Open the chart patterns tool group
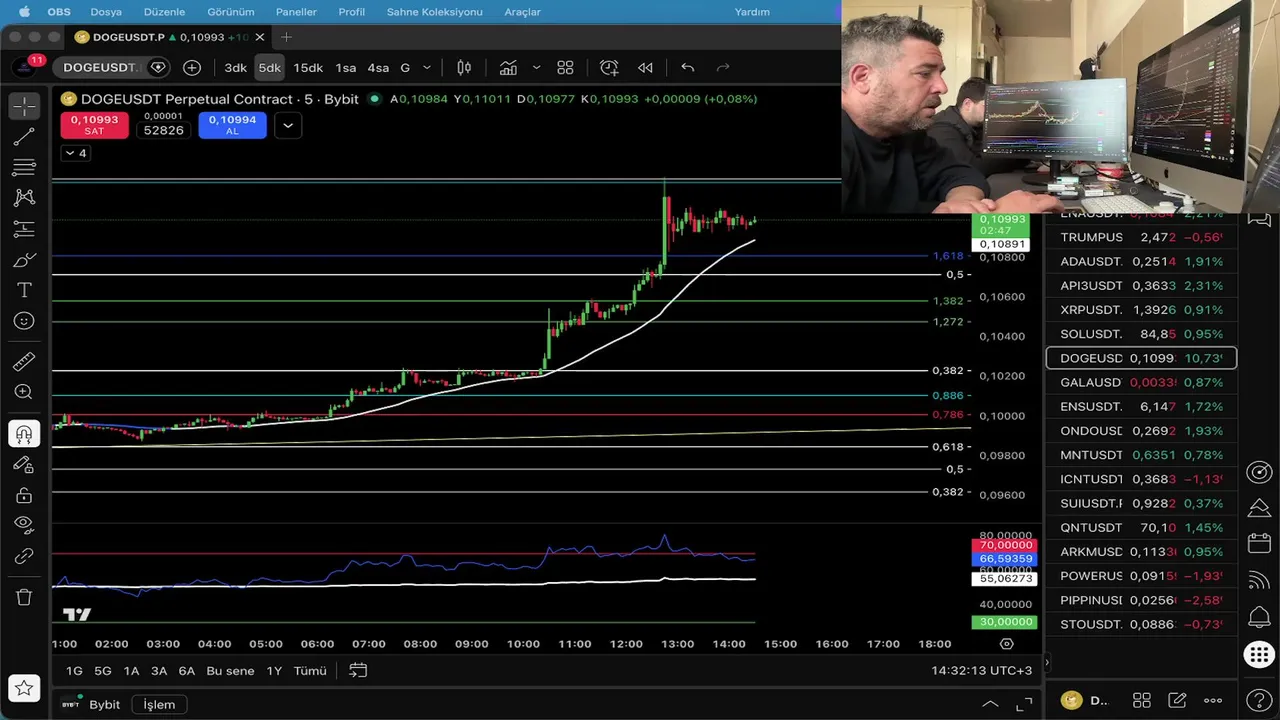 click(x=24, y=198)
